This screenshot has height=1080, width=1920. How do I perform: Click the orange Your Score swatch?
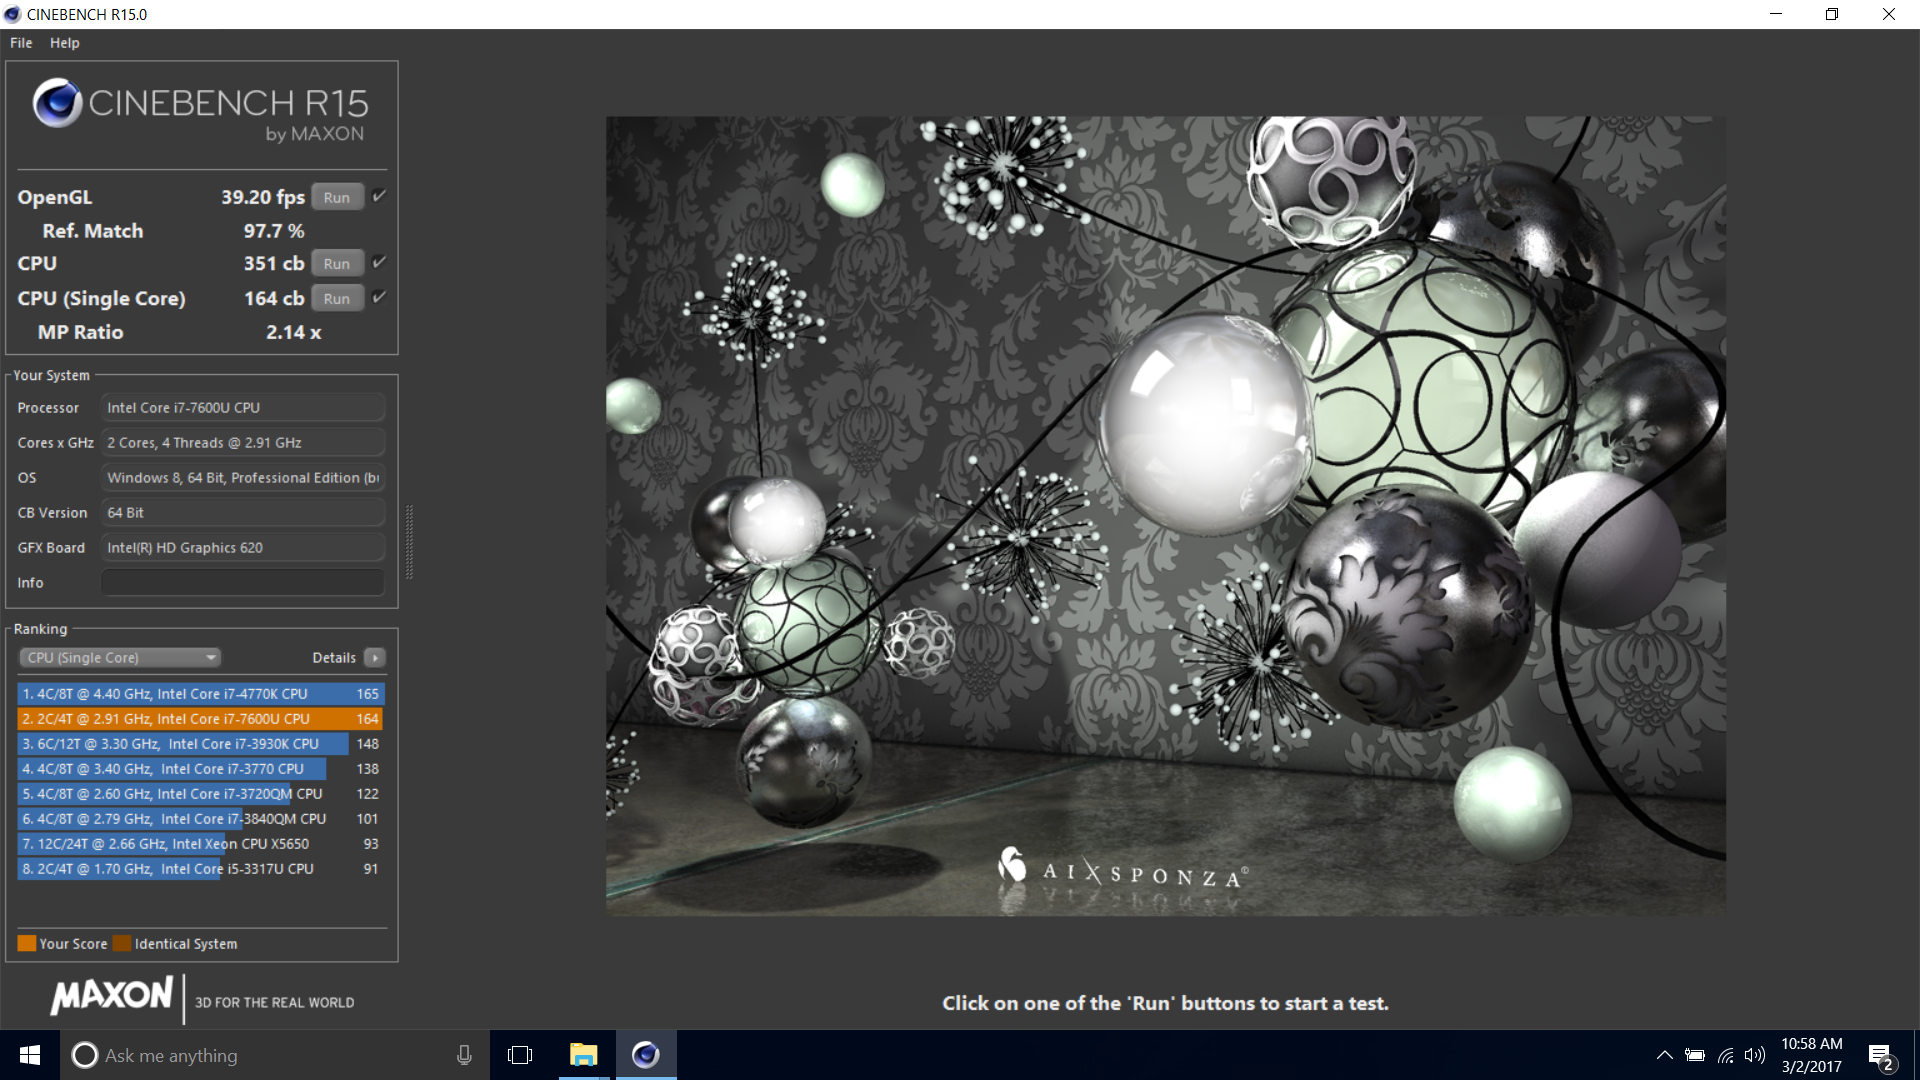pyautogui.click(x=26, y=943)
